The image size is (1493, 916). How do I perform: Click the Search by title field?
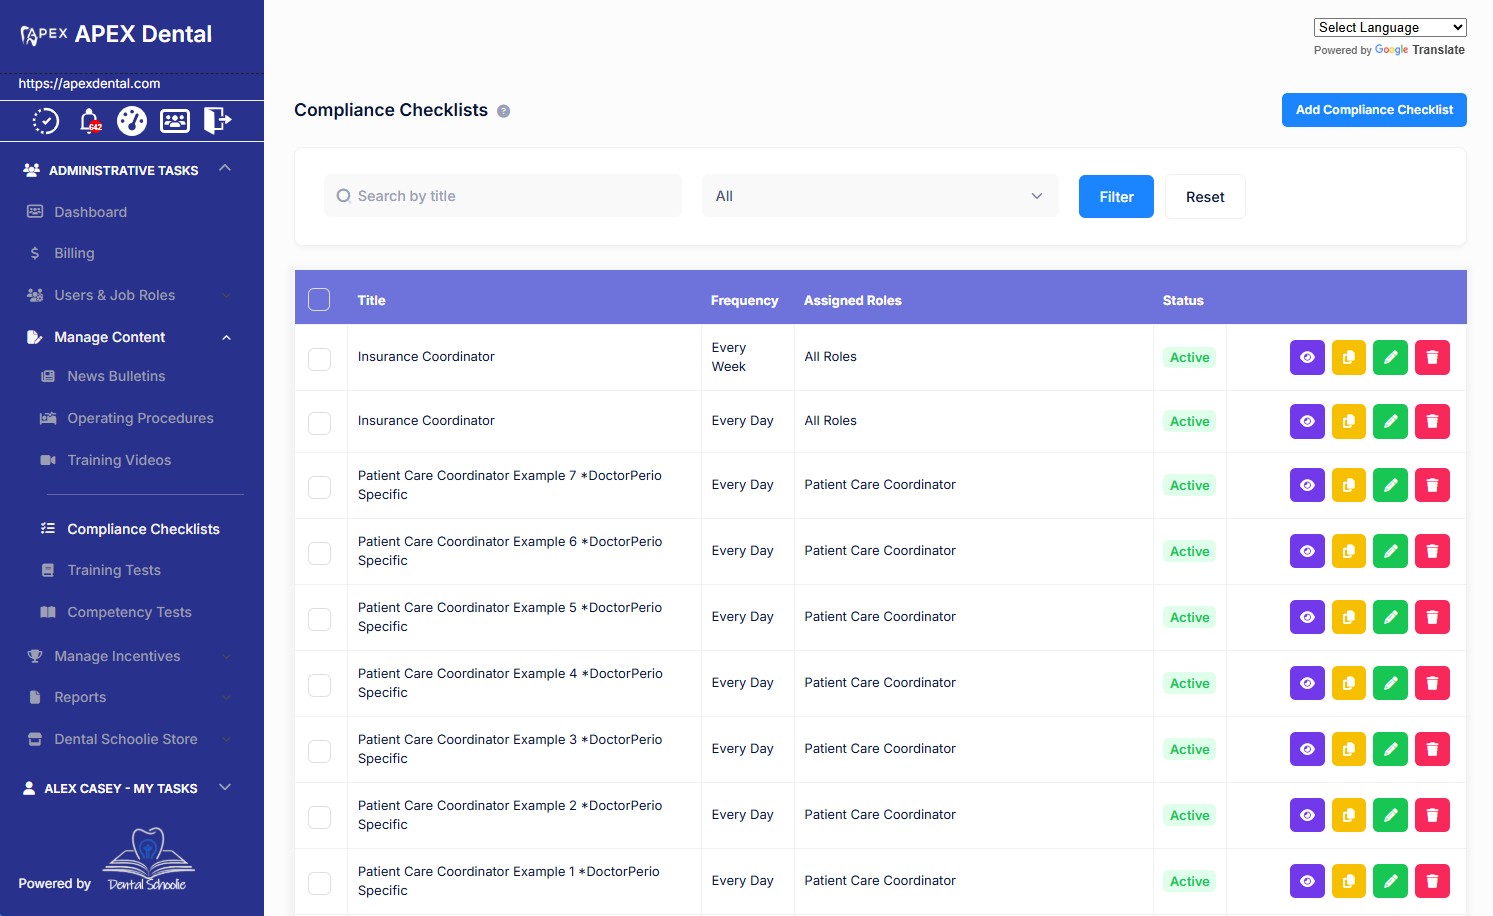(503, 196)
